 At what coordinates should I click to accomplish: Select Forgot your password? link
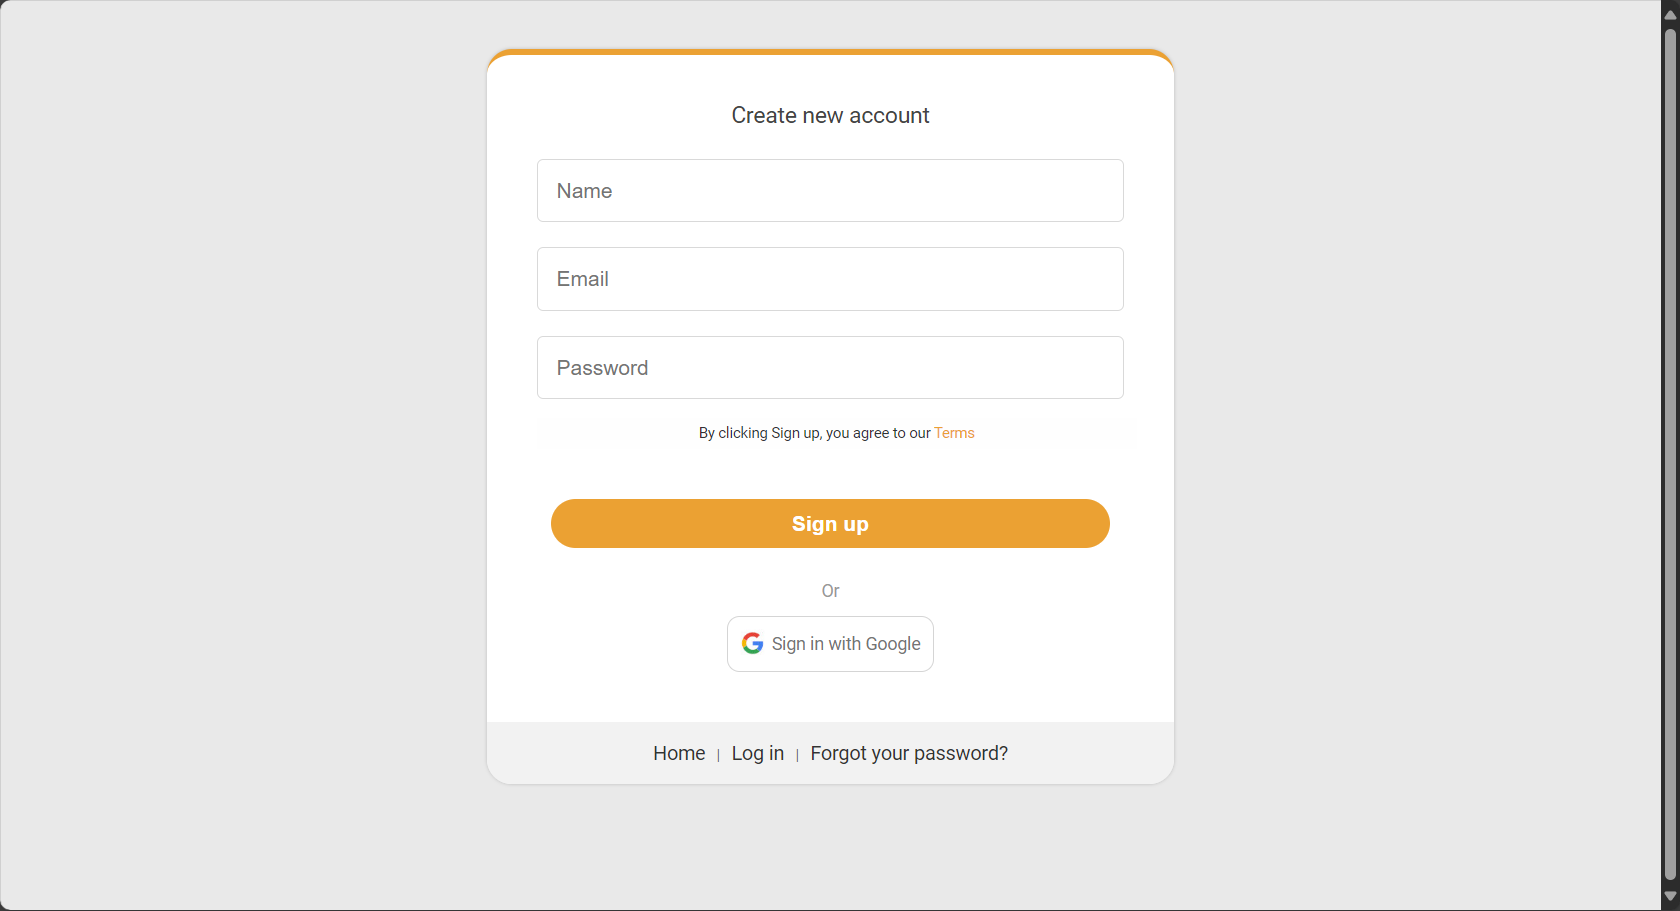tap(909, 753)
